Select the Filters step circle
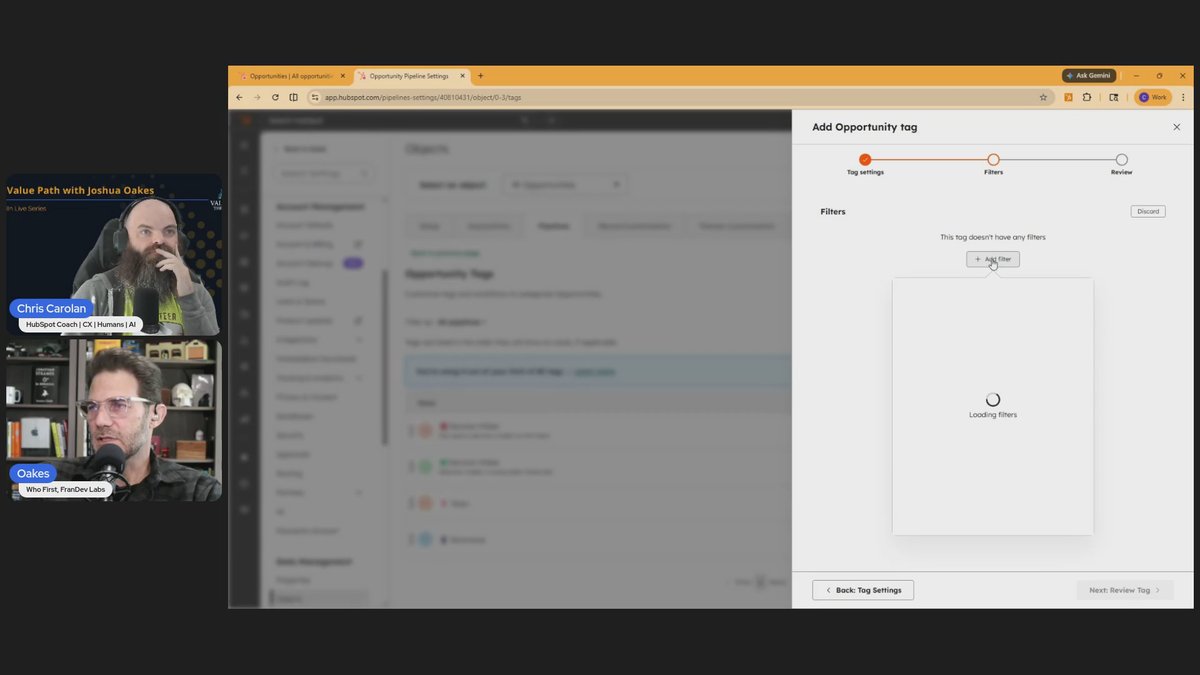 point(993,159)
